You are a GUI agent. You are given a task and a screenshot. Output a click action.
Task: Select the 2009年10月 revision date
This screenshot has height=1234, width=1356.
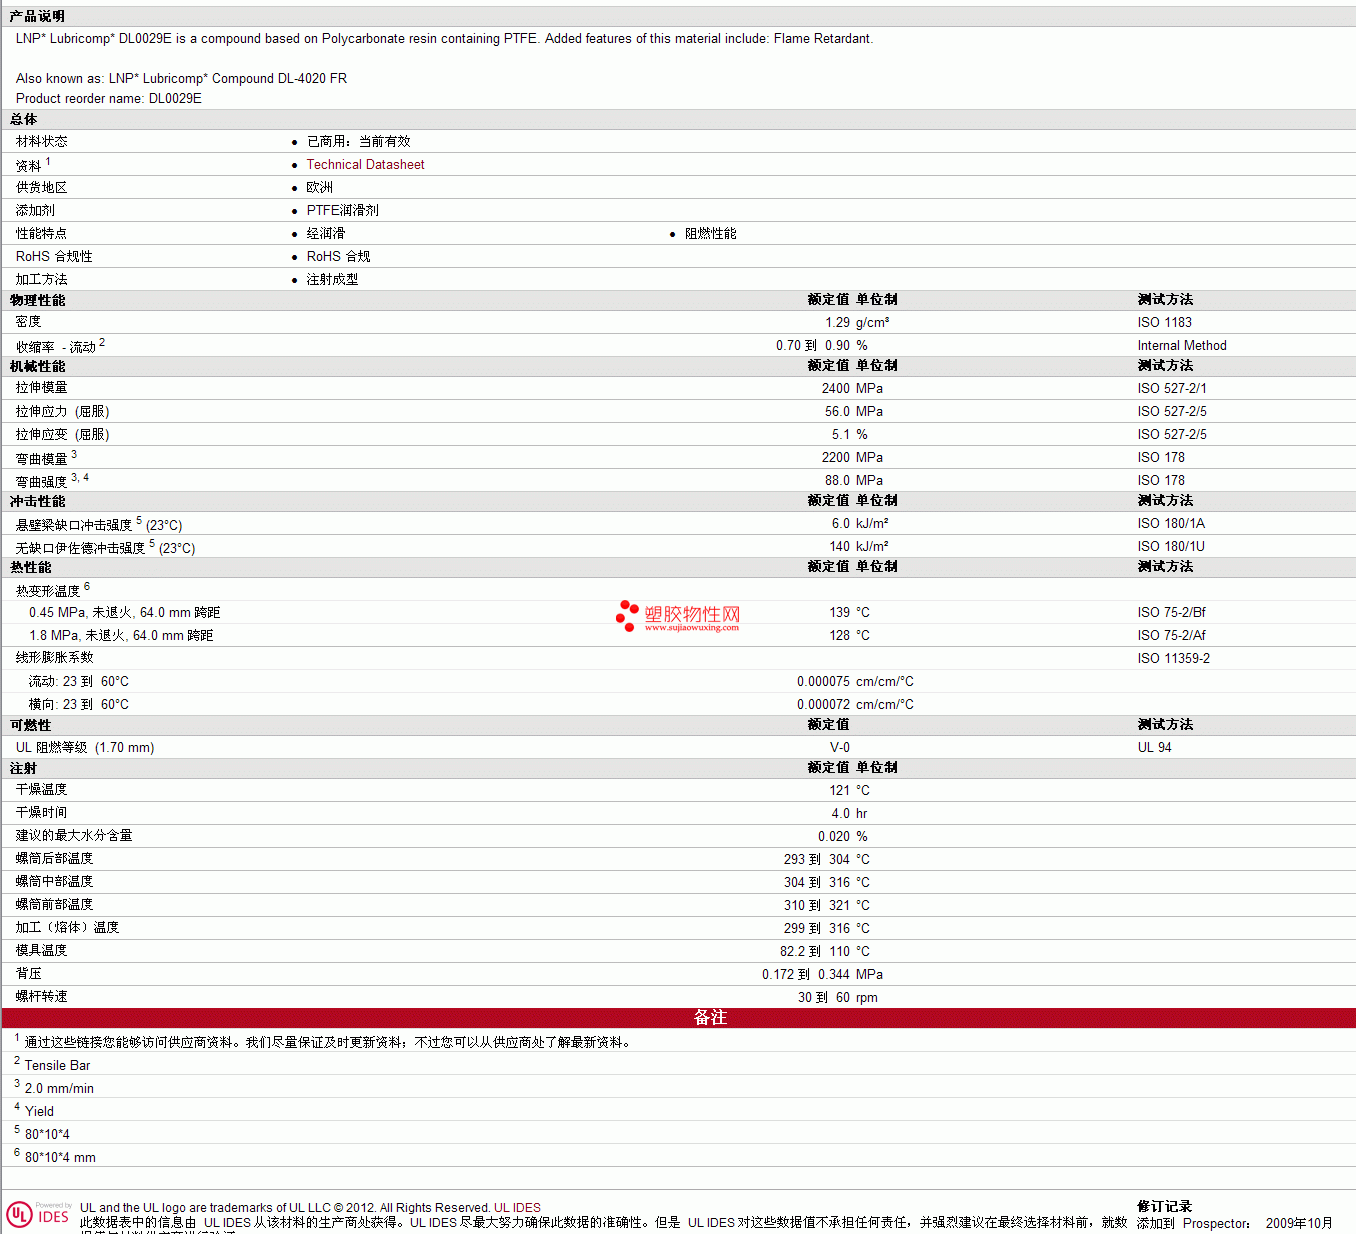(1299, 1223)
